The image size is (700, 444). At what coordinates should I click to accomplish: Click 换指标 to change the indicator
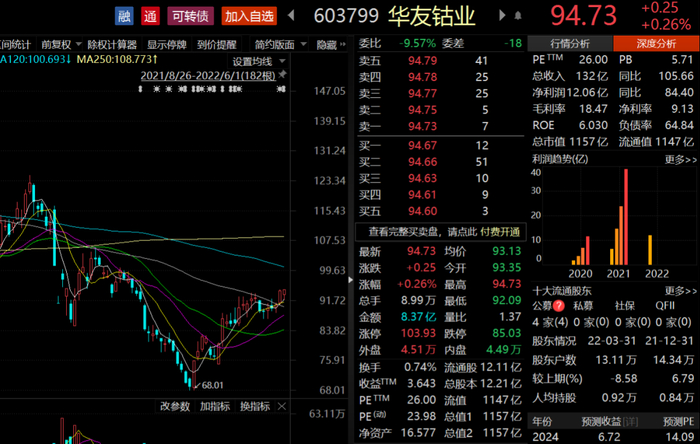pos(254,407)
